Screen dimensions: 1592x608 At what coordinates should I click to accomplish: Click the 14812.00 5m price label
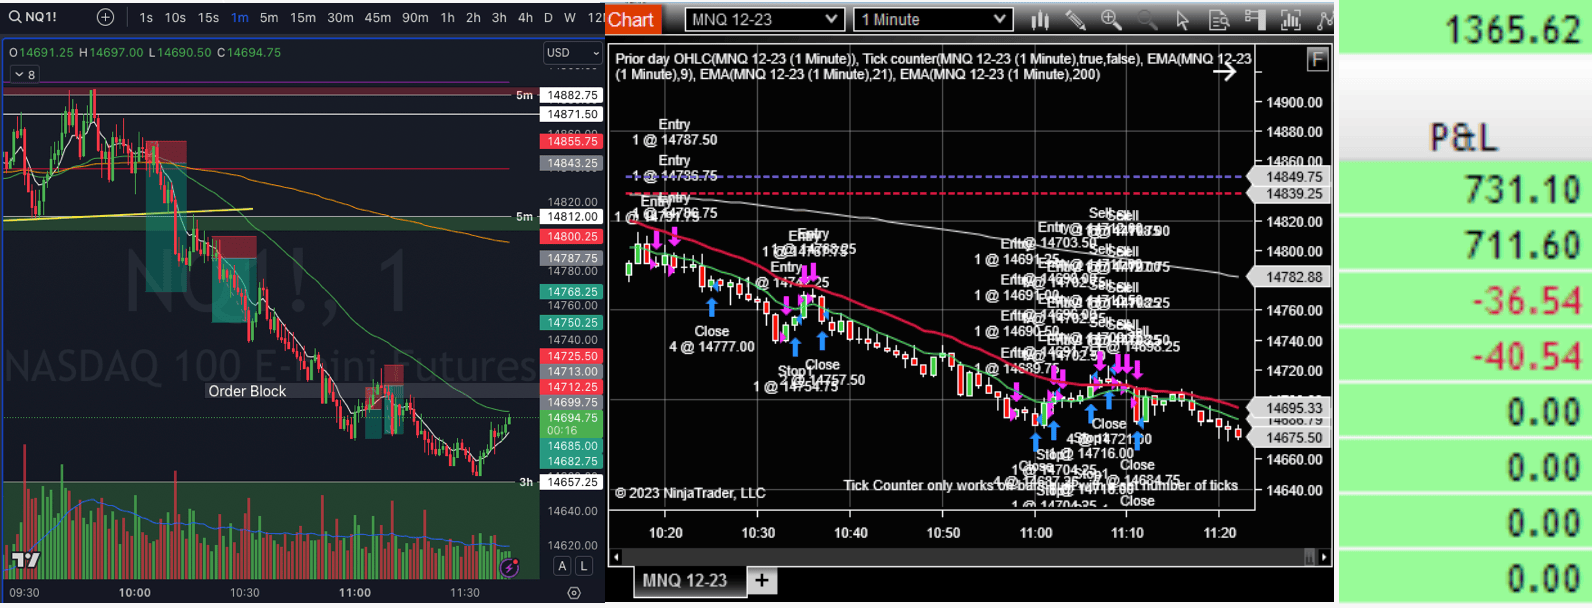pos(572,216)
